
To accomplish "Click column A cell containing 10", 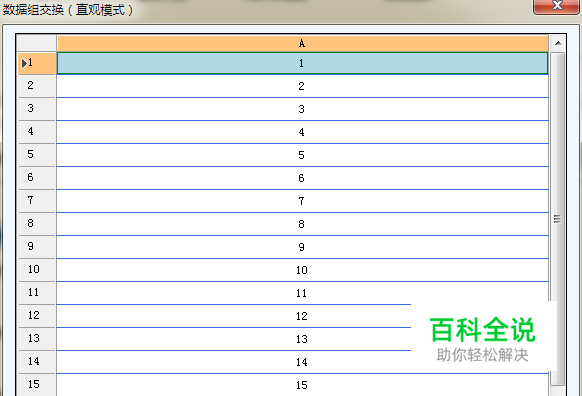I will (303, 270).
